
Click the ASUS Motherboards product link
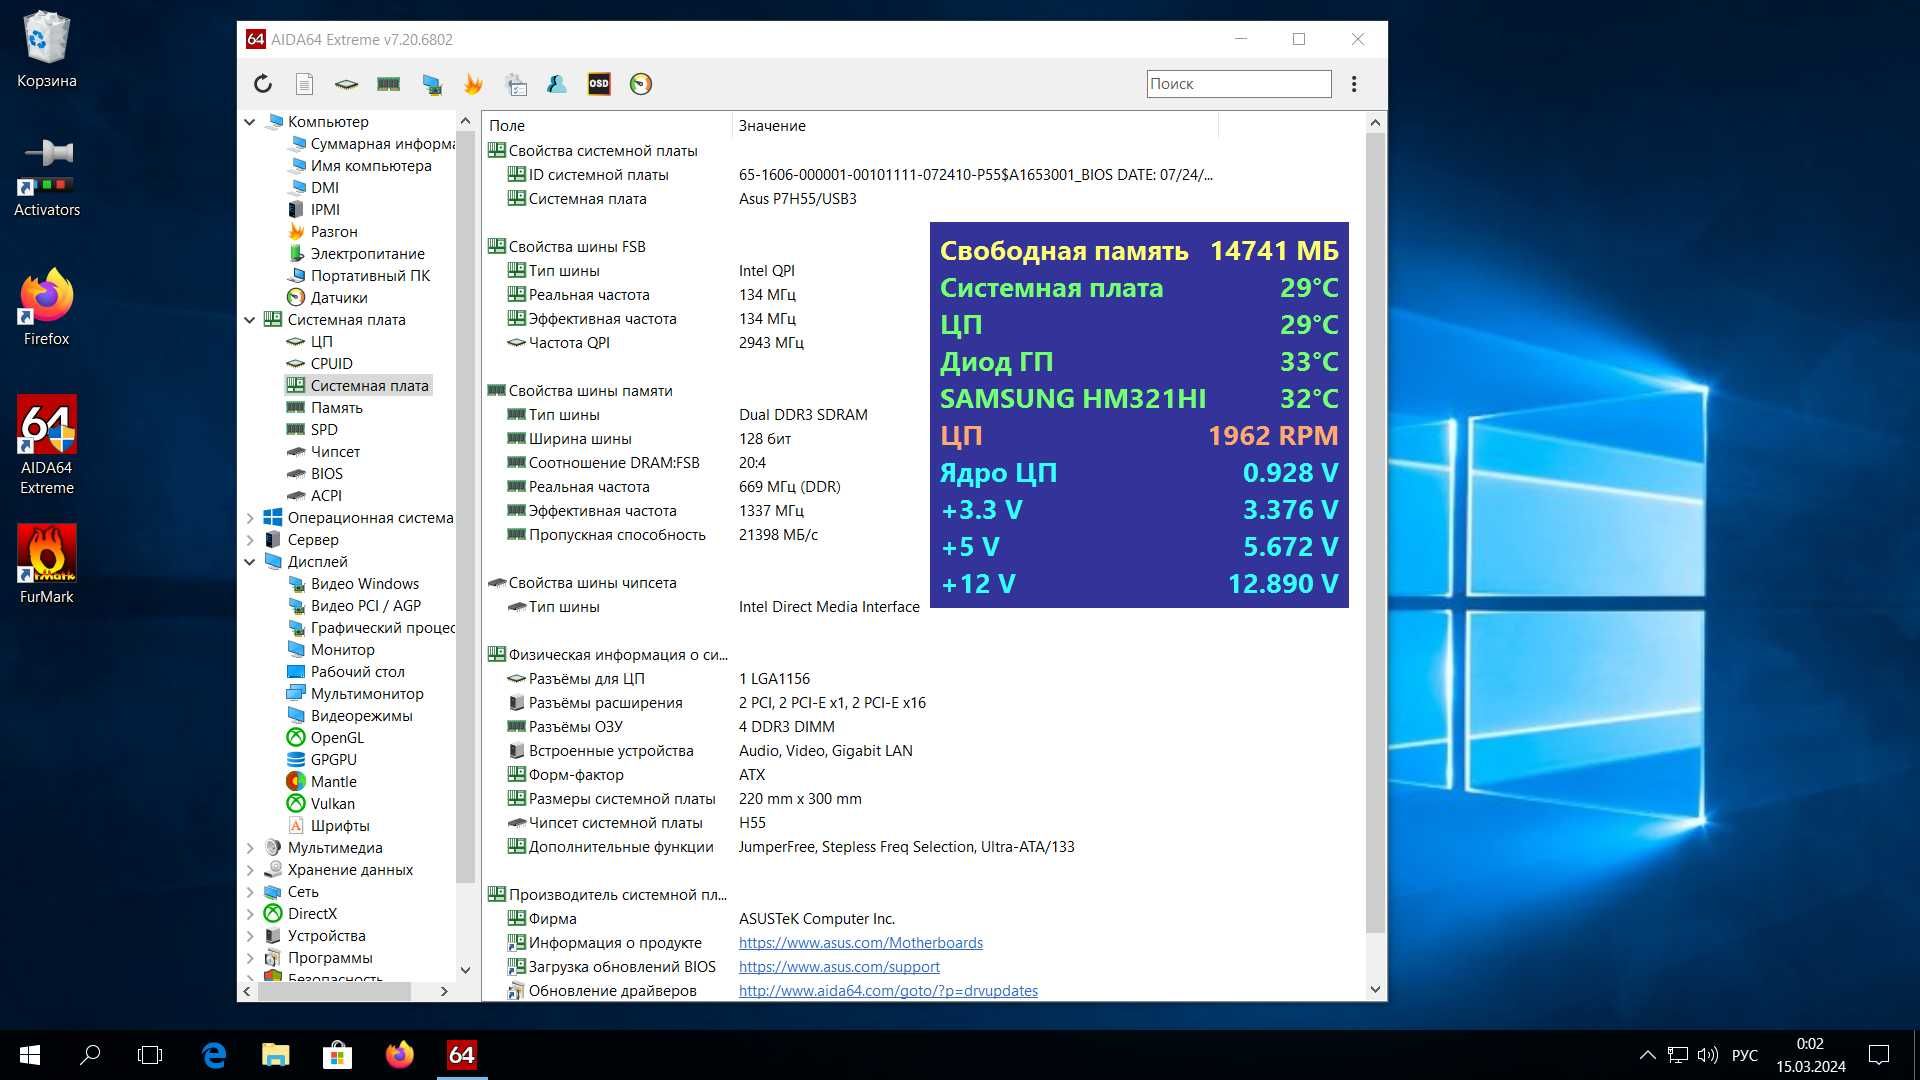[x=861, y=942]
